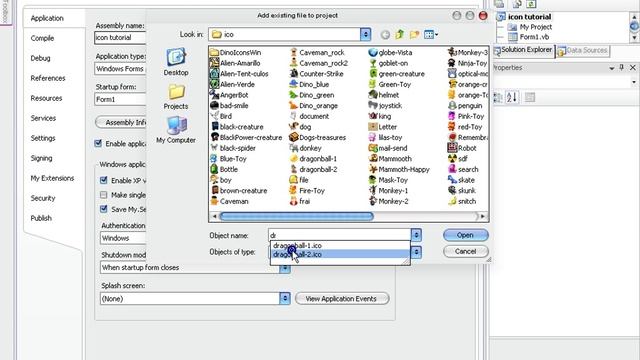Select the snitch icon file
Screen dimensions: 640x360
(462, 201)
